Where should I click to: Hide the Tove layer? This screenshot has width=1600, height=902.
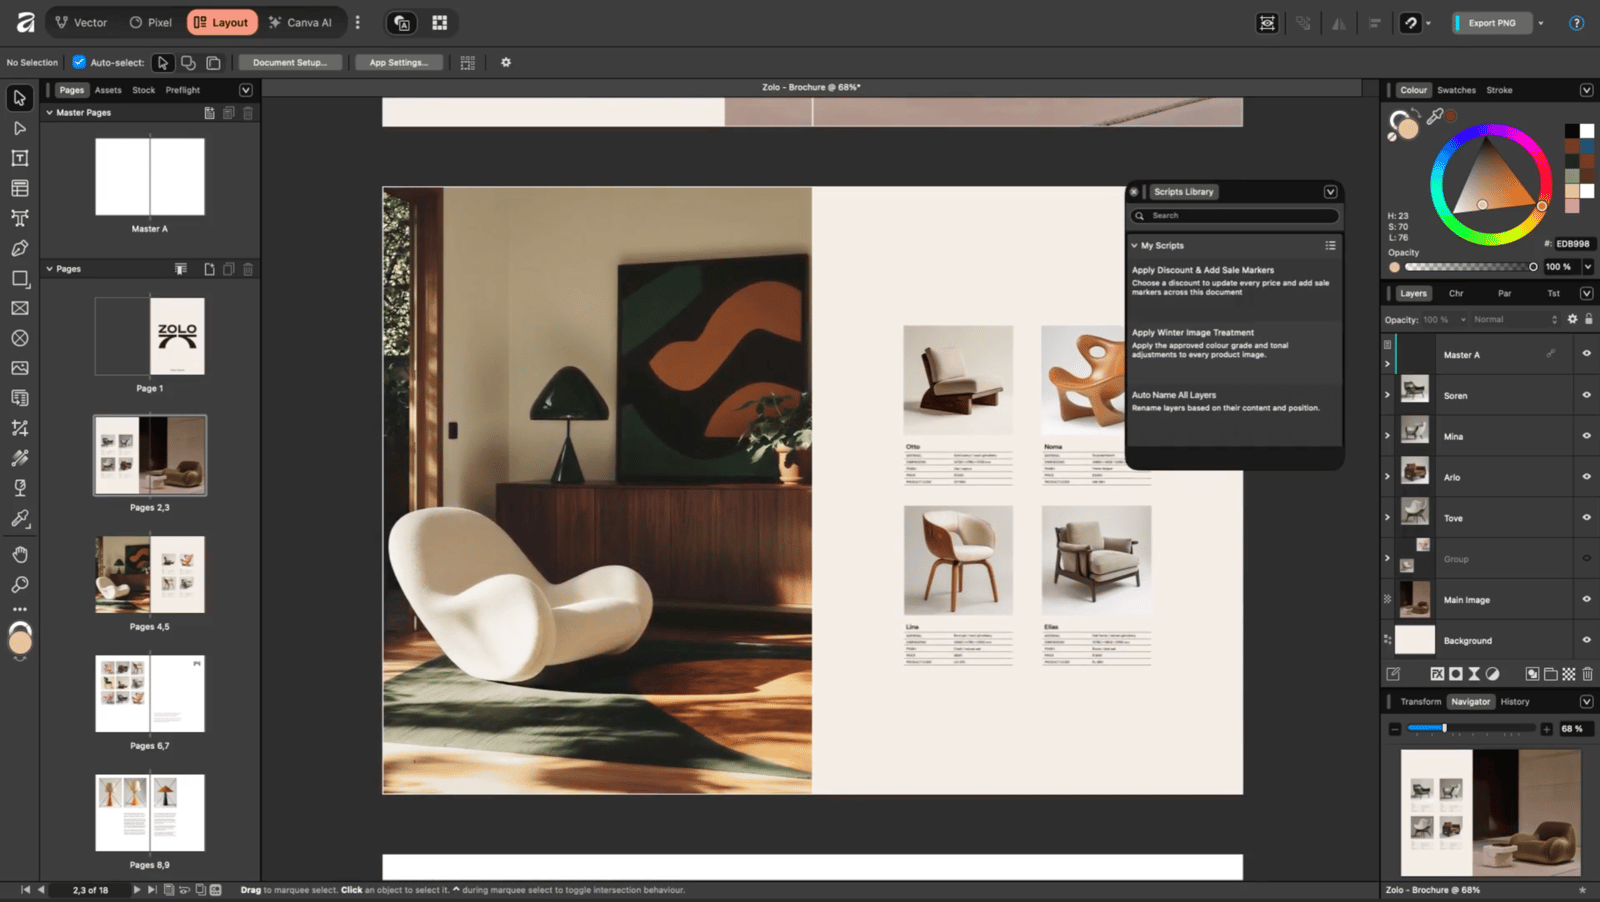(x=1586, y=517)
